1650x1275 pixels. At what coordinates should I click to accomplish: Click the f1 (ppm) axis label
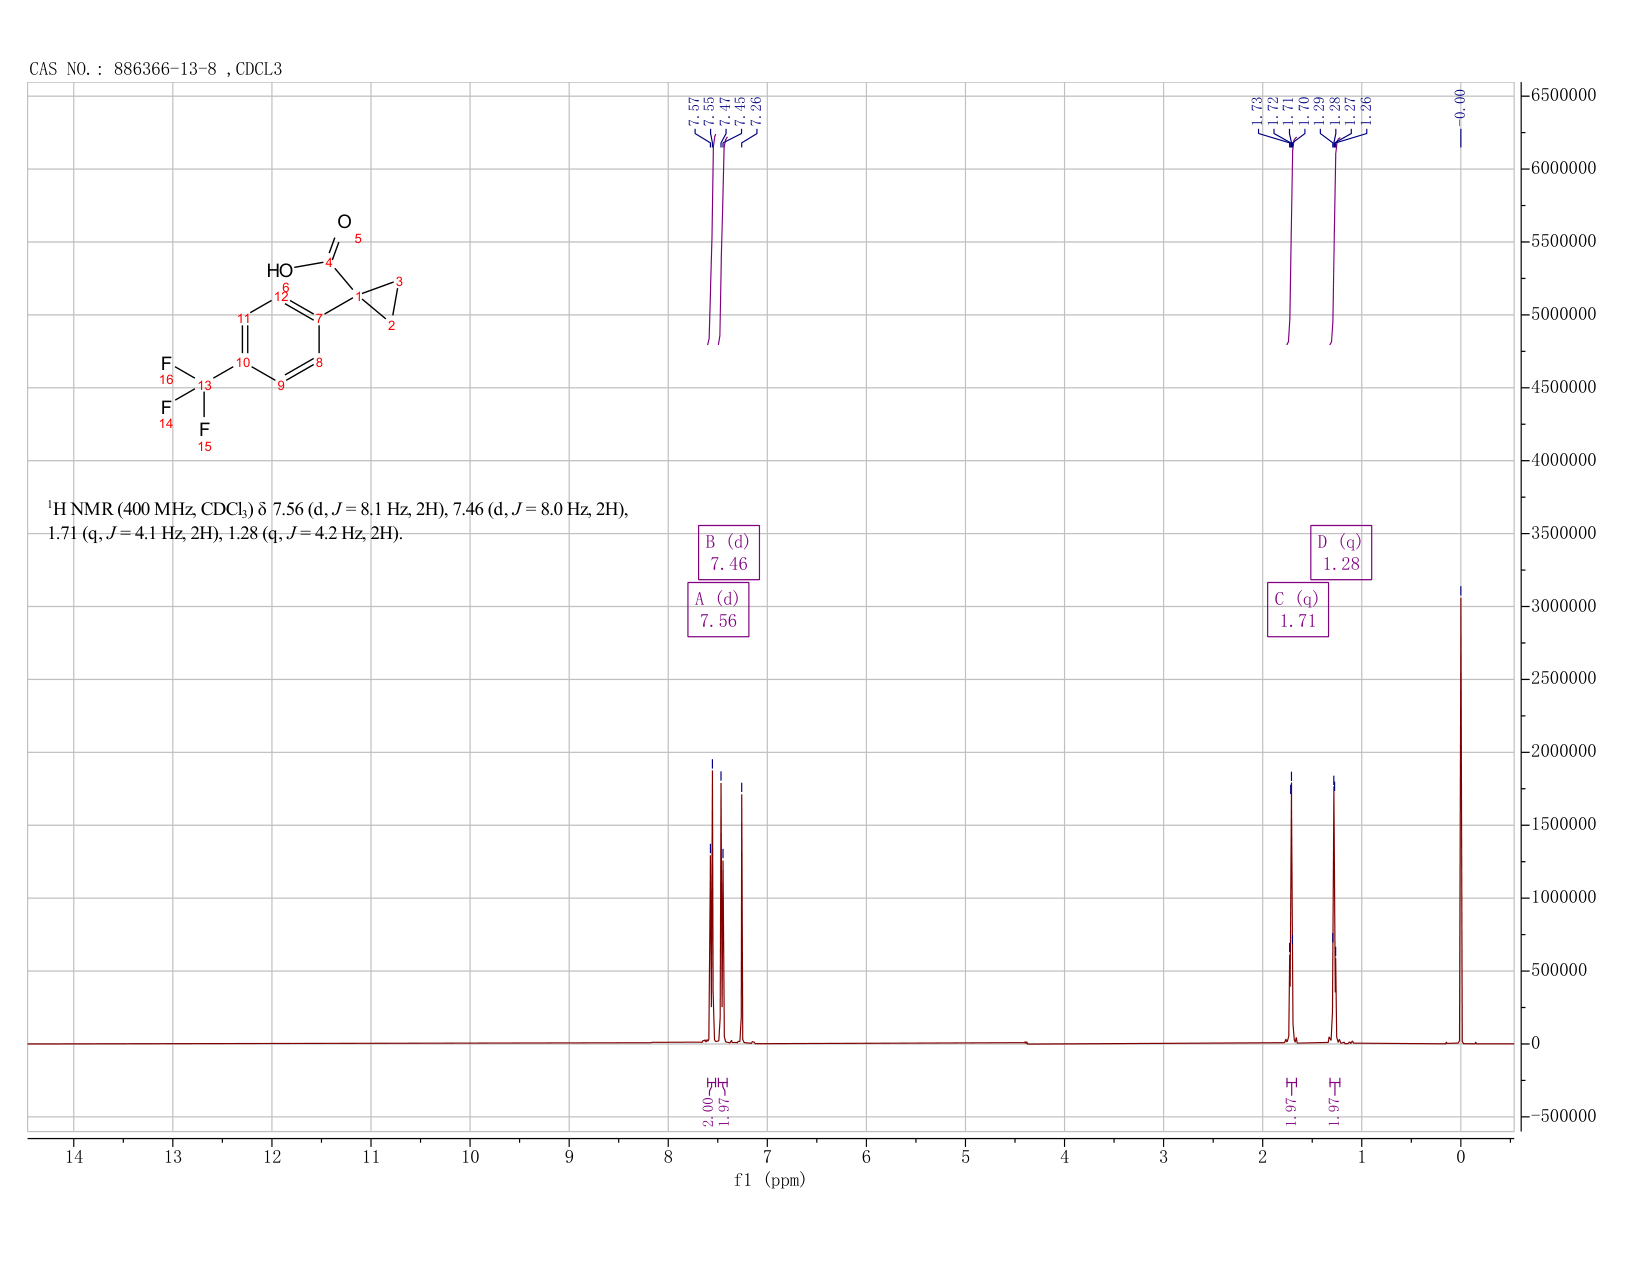coord(770,1180)
